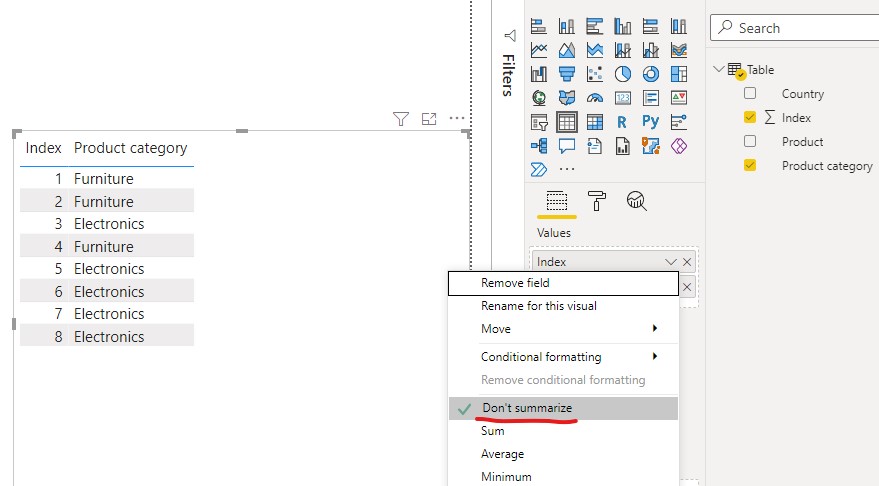Select the waterfall chart visual

pos(539,74)
